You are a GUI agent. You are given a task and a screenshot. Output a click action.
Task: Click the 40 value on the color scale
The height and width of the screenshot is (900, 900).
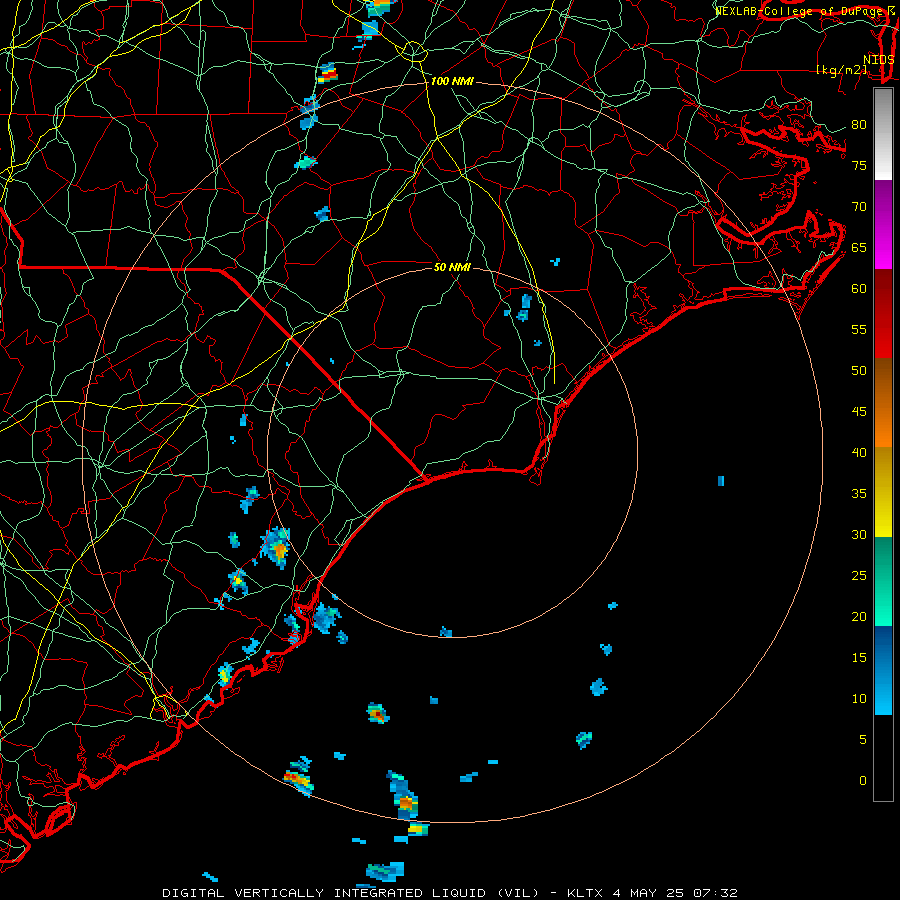click(859, 452)
